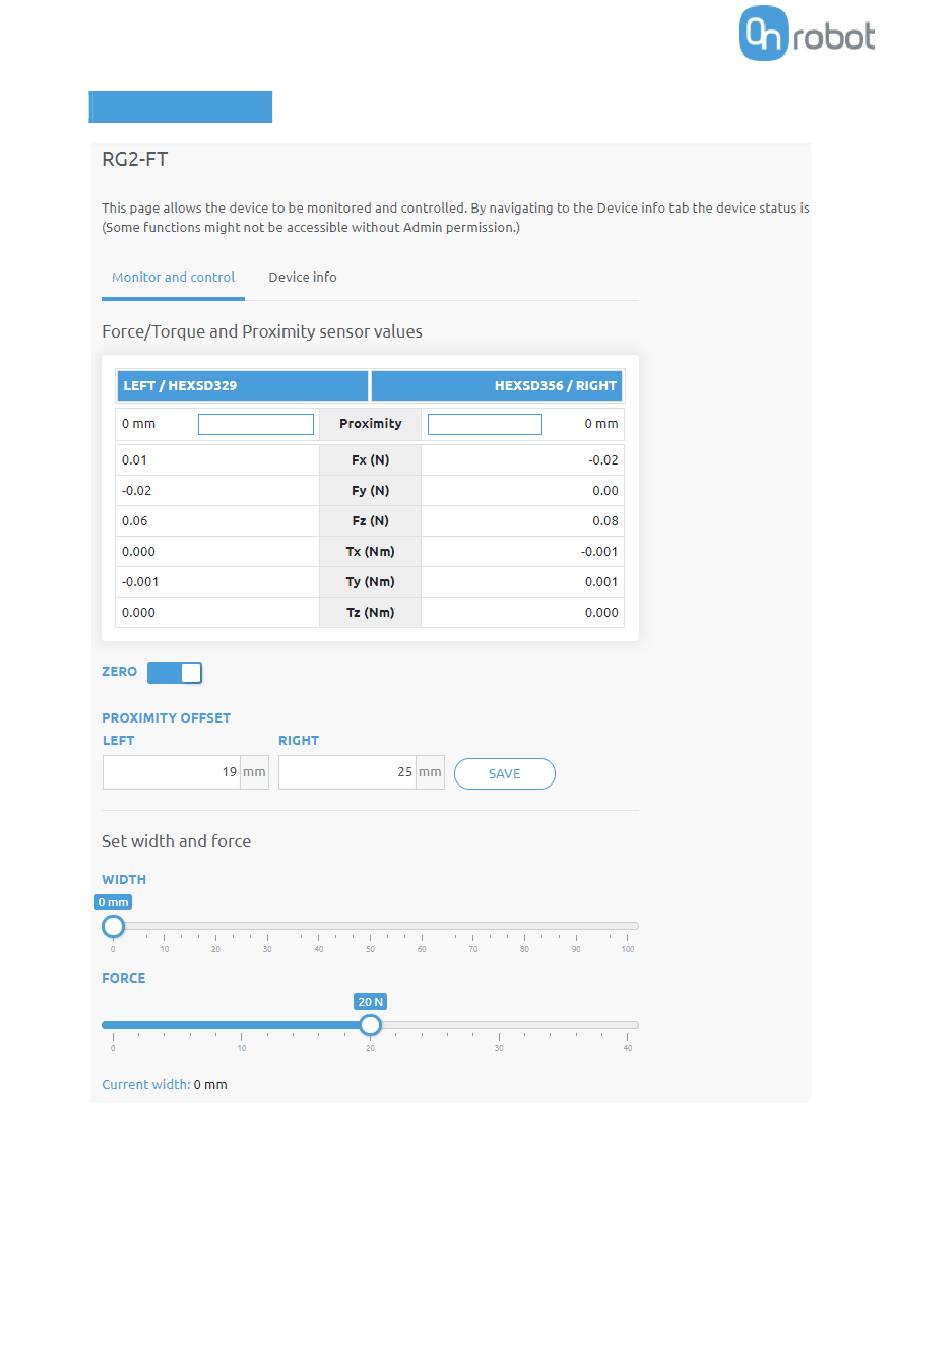The width and height of the screenshot is (950, 1369).
Task: Click the Current width readout
Action: pyautogui.click(x=165, y=1085)
